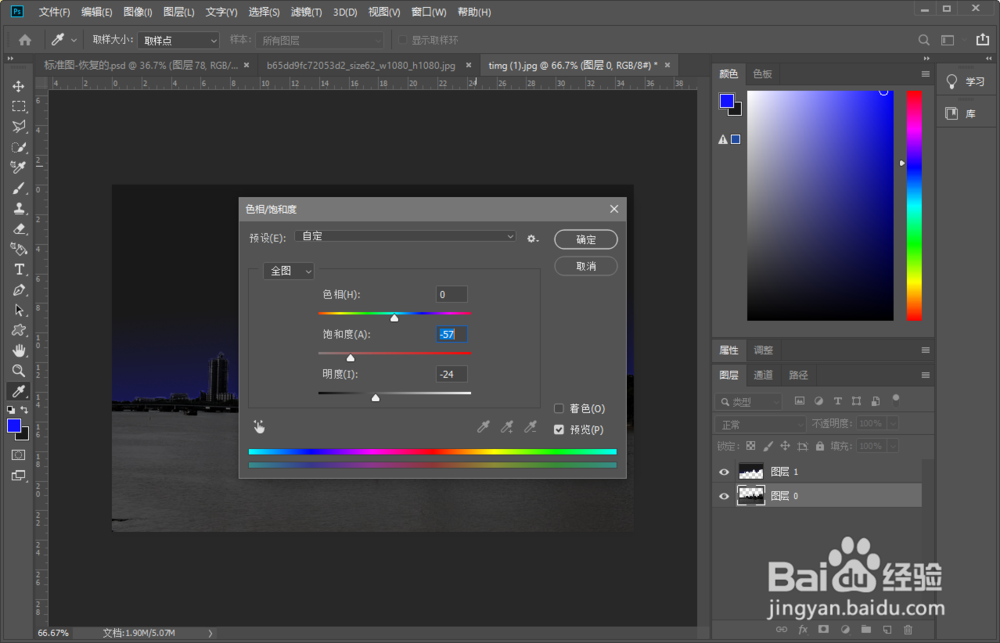This screenshot has height=643, width=1000.
Task: Open the 学习 learn panel button
Action: (967, 82)
